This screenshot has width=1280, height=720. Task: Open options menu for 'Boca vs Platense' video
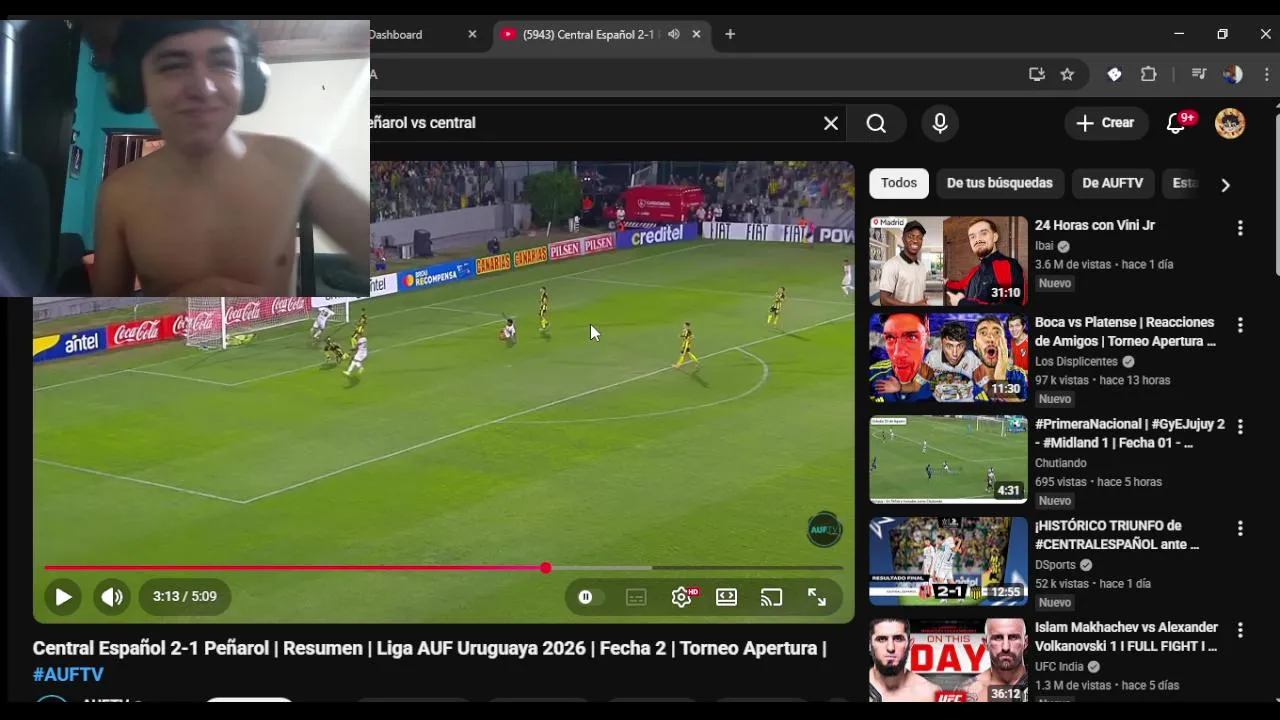click(1240, 325)
